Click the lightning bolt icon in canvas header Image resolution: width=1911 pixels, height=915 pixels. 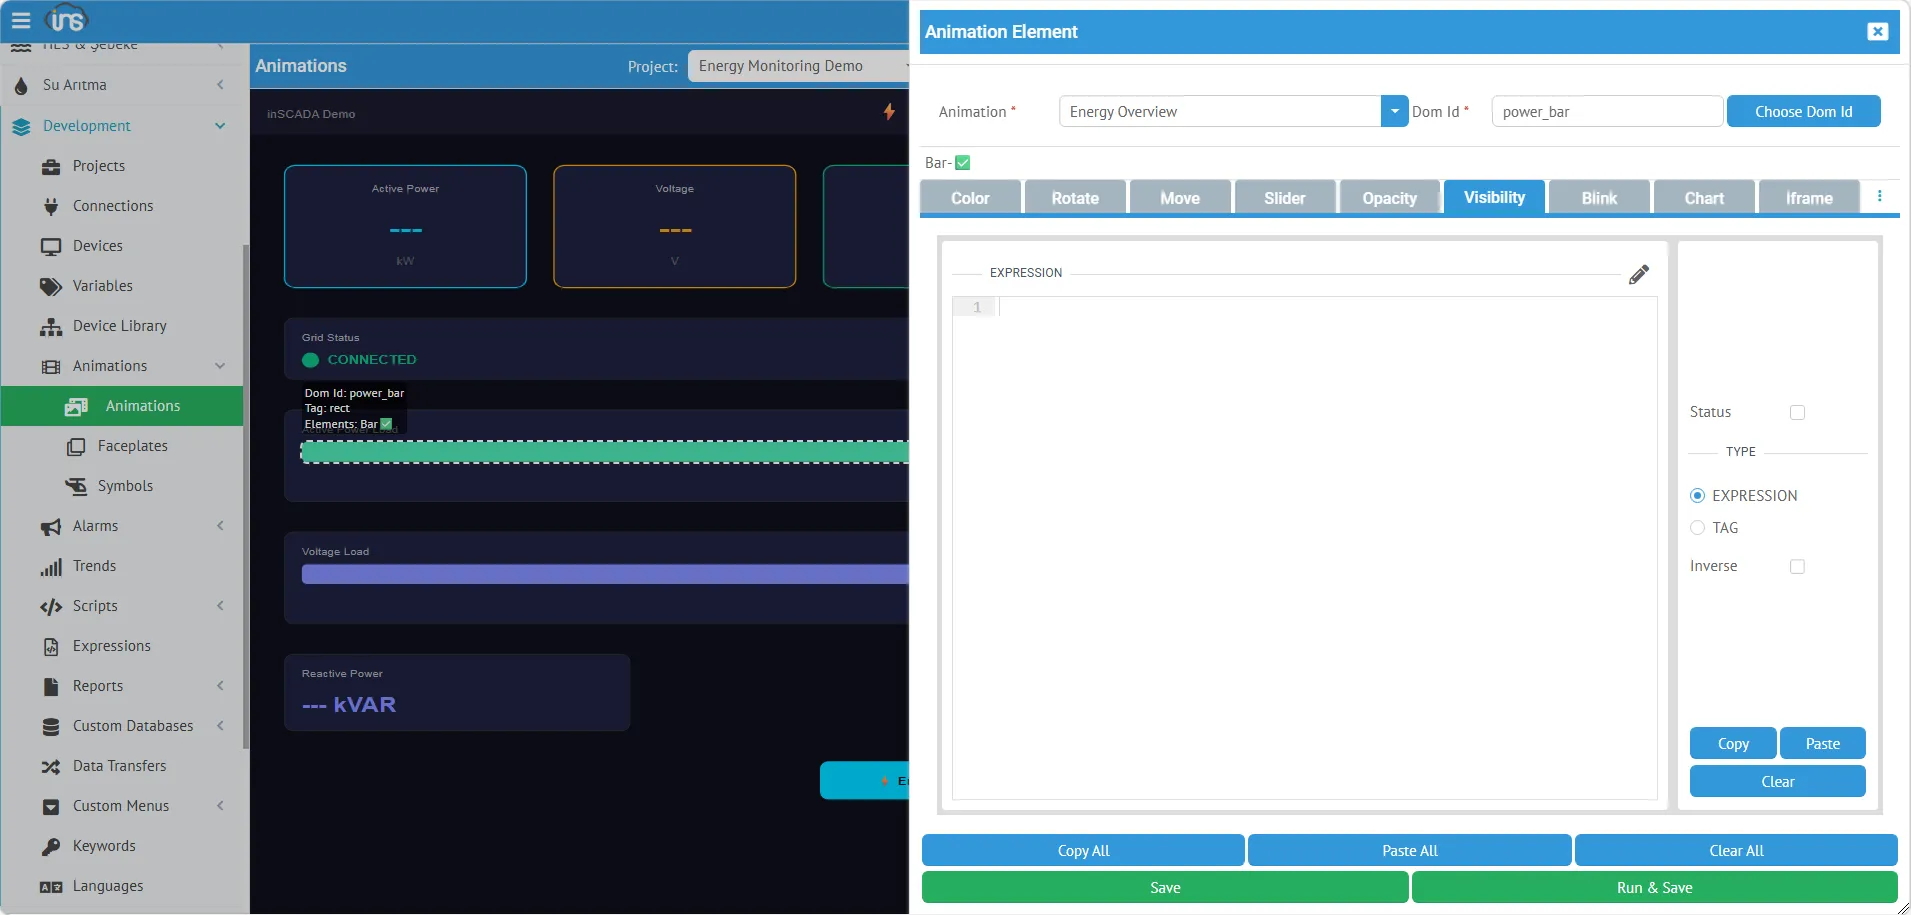(x=888, y=112)
